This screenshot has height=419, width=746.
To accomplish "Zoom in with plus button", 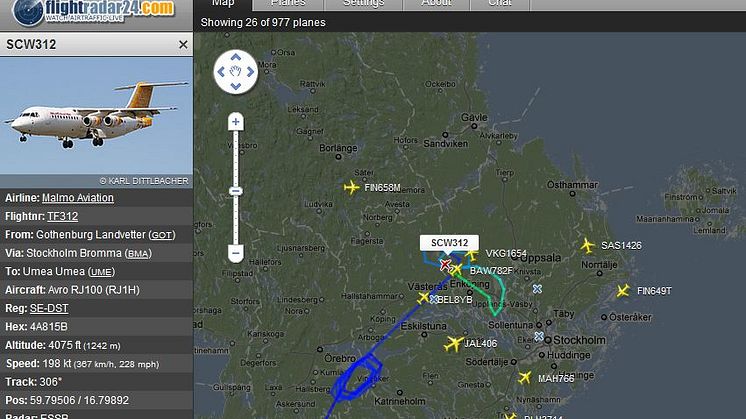I will [x=236, y=122].
